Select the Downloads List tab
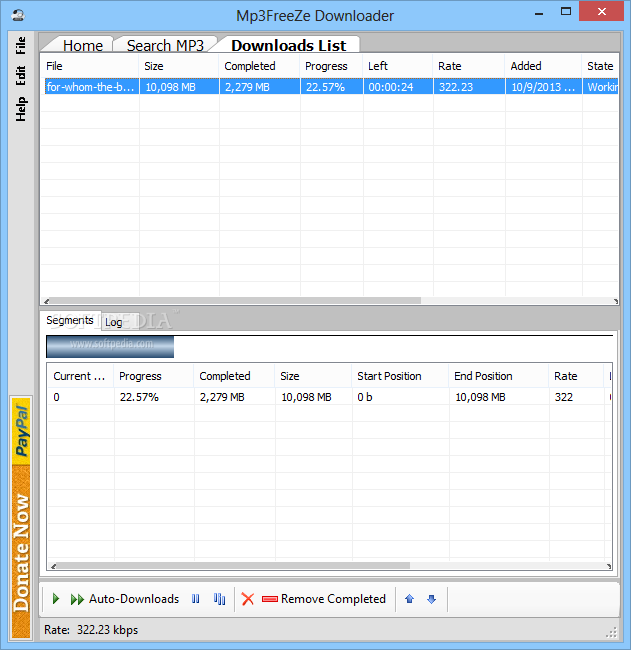The image size is (631, 650). point(289,45)
